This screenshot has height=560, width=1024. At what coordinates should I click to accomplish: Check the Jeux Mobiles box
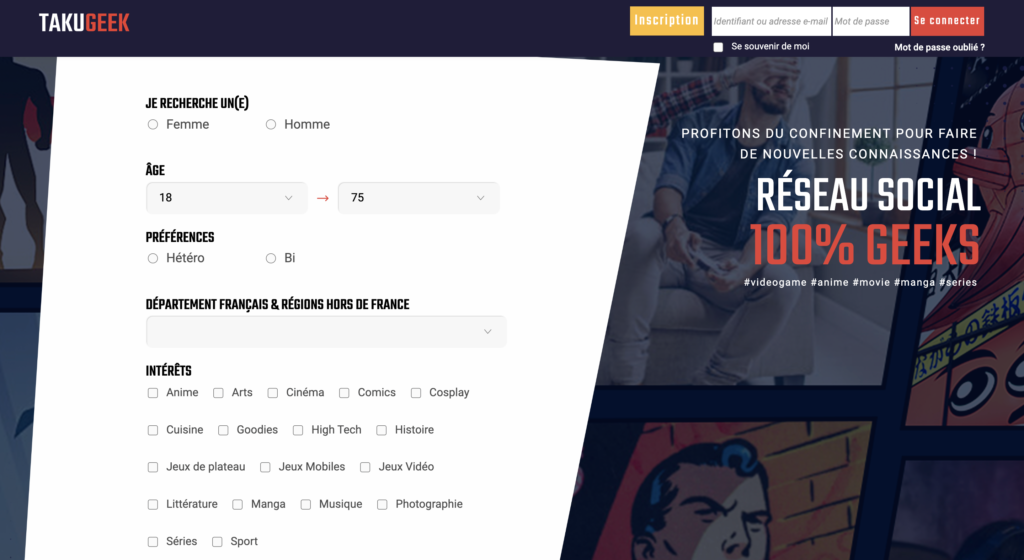[265, 467]
